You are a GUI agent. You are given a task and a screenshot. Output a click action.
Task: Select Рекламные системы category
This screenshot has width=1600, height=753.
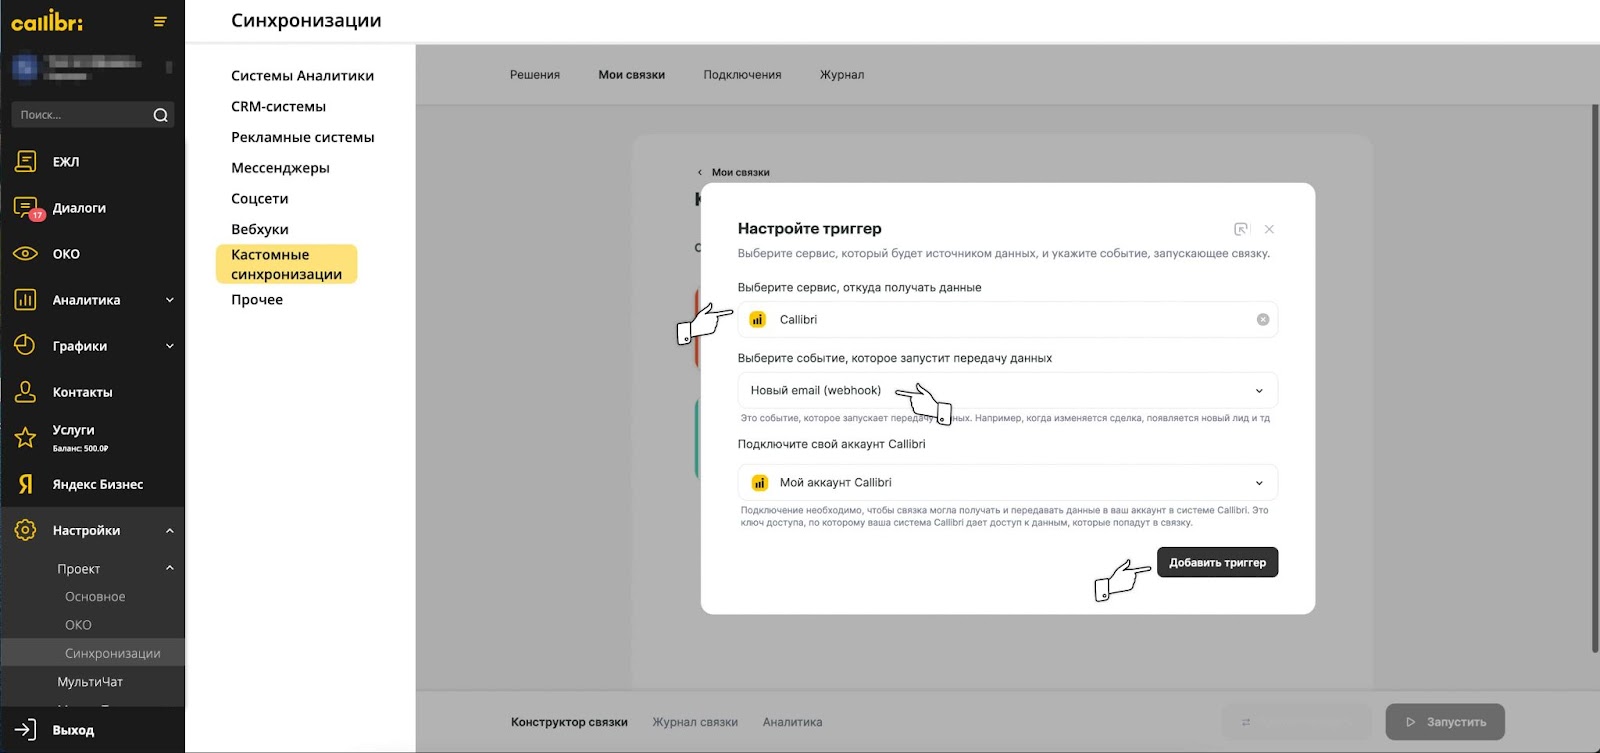302,137
